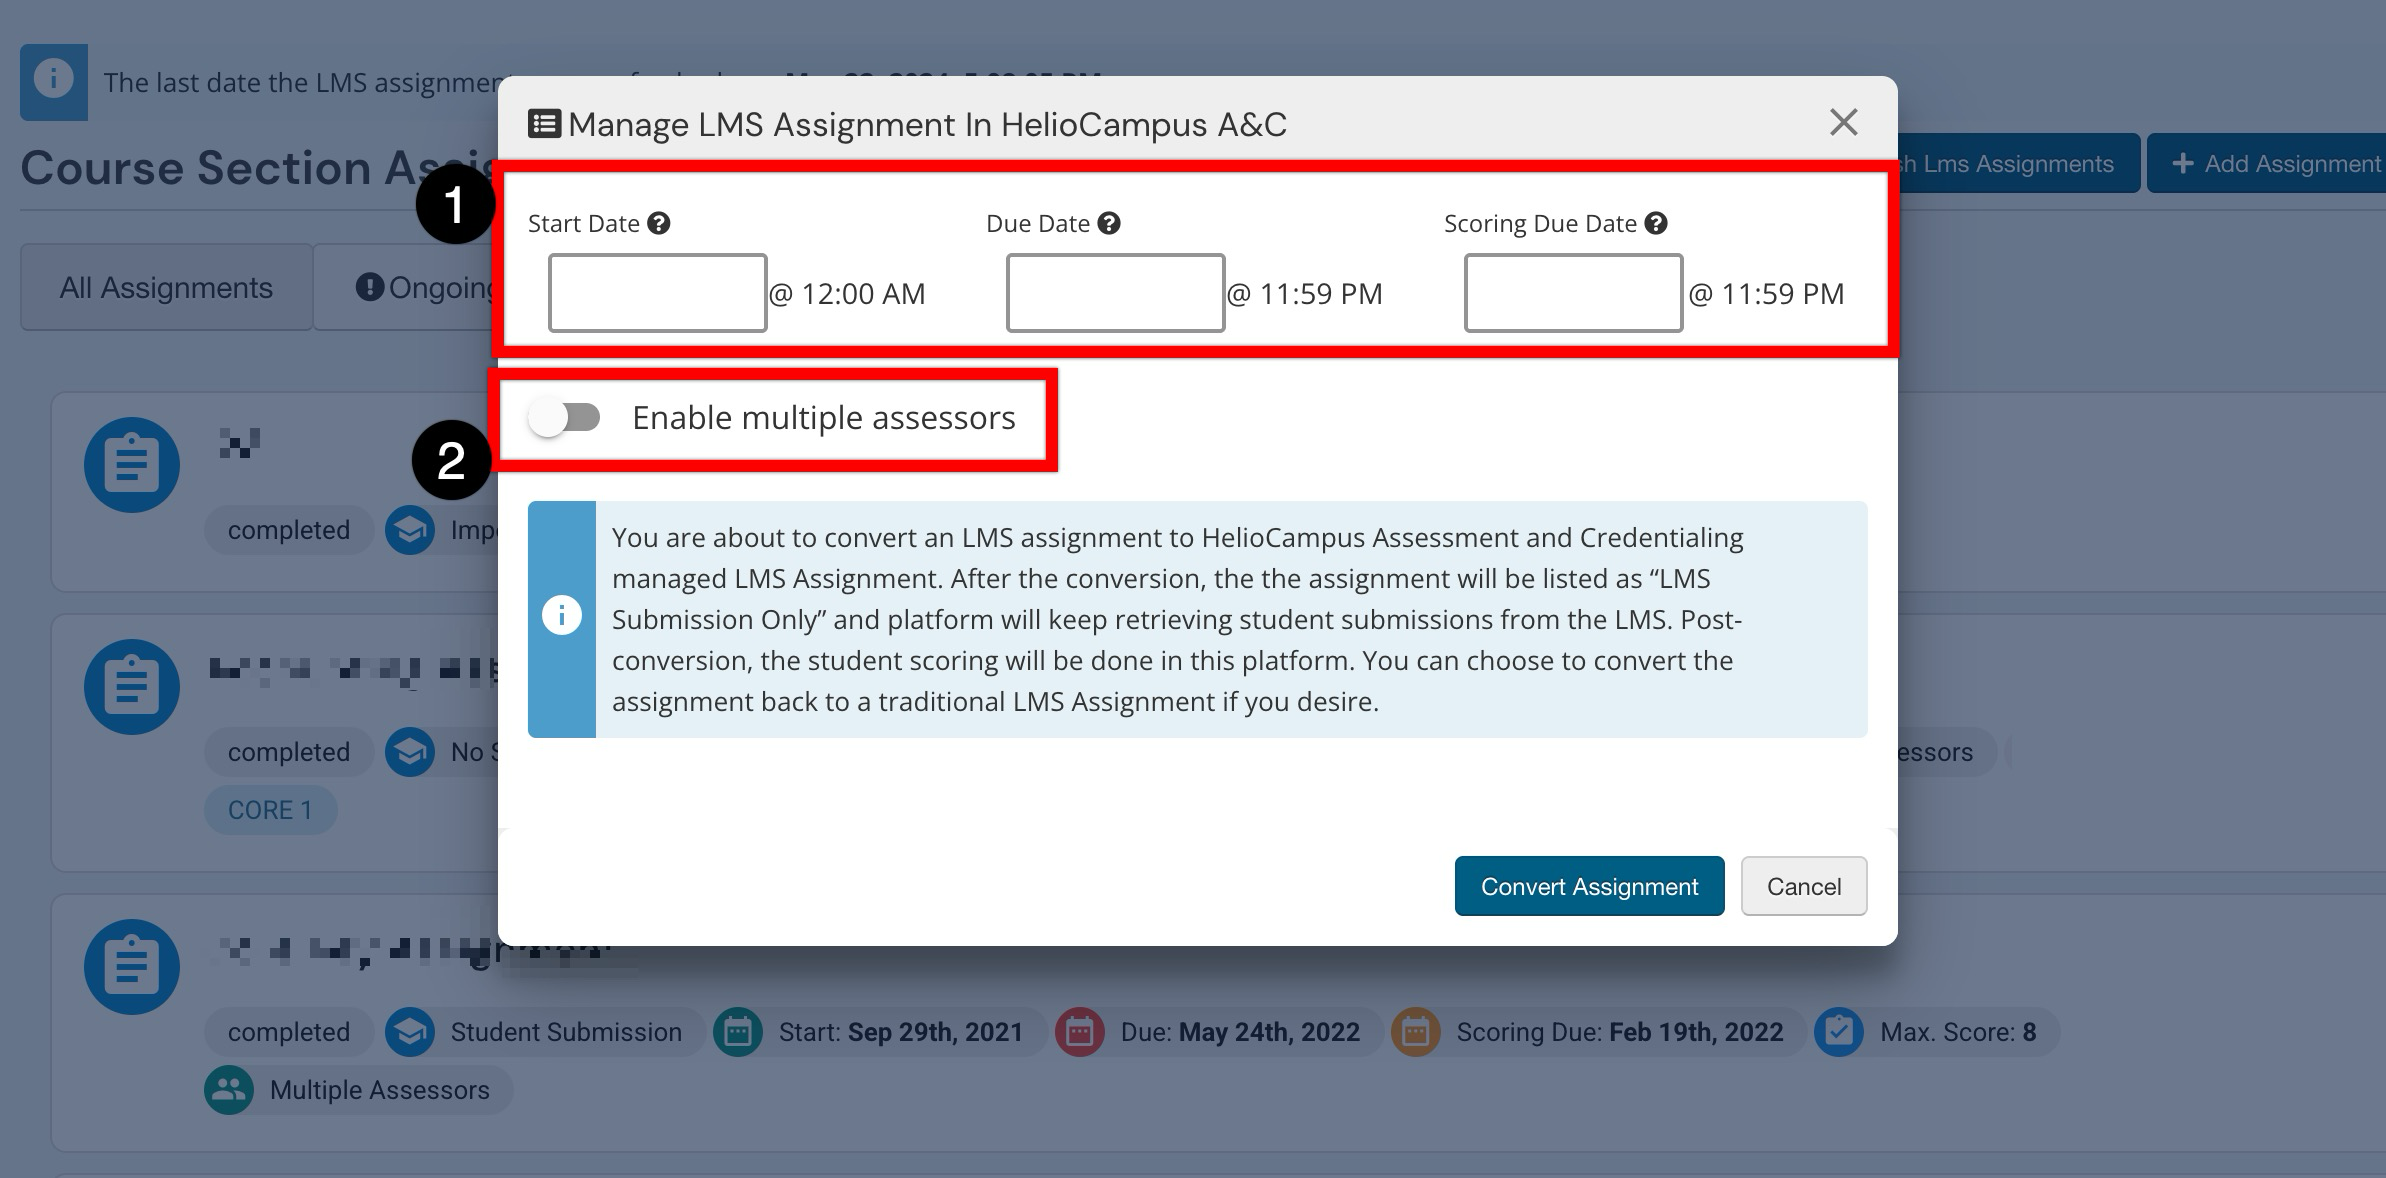Open the Ongoing assignments tab
Screen dimensions: 2386x1178
(x=425, y=288)
